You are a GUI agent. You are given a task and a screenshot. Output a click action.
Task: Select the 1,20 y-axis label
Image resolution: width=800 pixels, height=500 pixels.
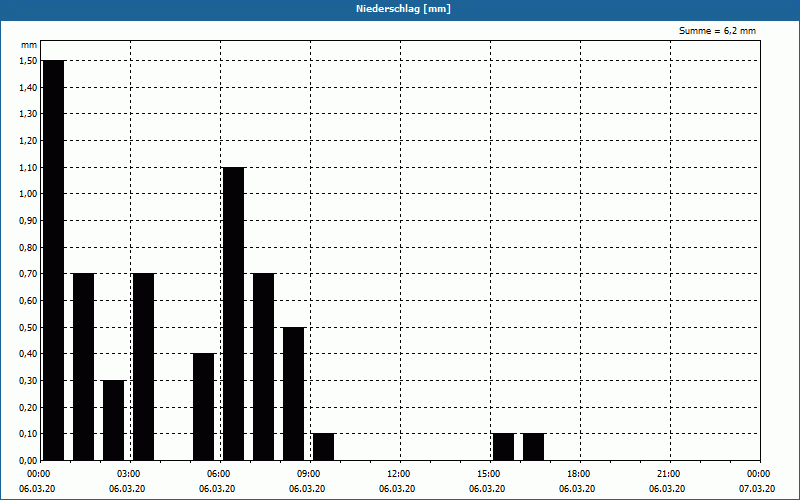(x=28, y=141)
